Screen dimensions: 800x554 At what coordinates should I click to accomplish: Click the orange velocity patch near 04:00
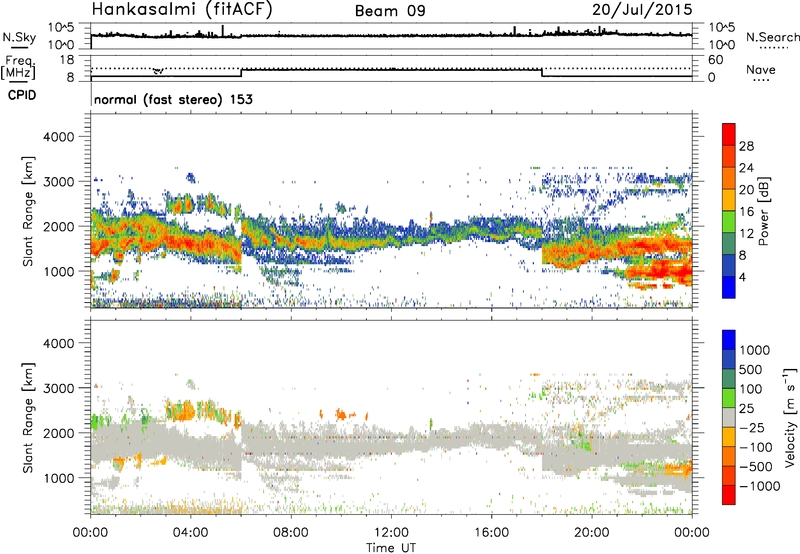coord(183,411)
